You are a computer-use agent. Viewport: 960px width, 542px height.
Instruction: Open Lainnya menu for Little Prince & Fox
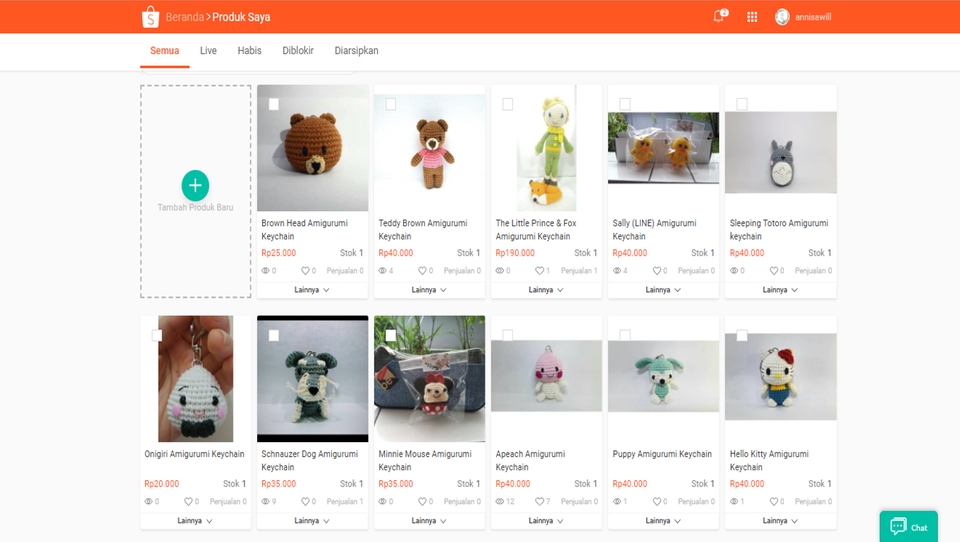[546, 290]
